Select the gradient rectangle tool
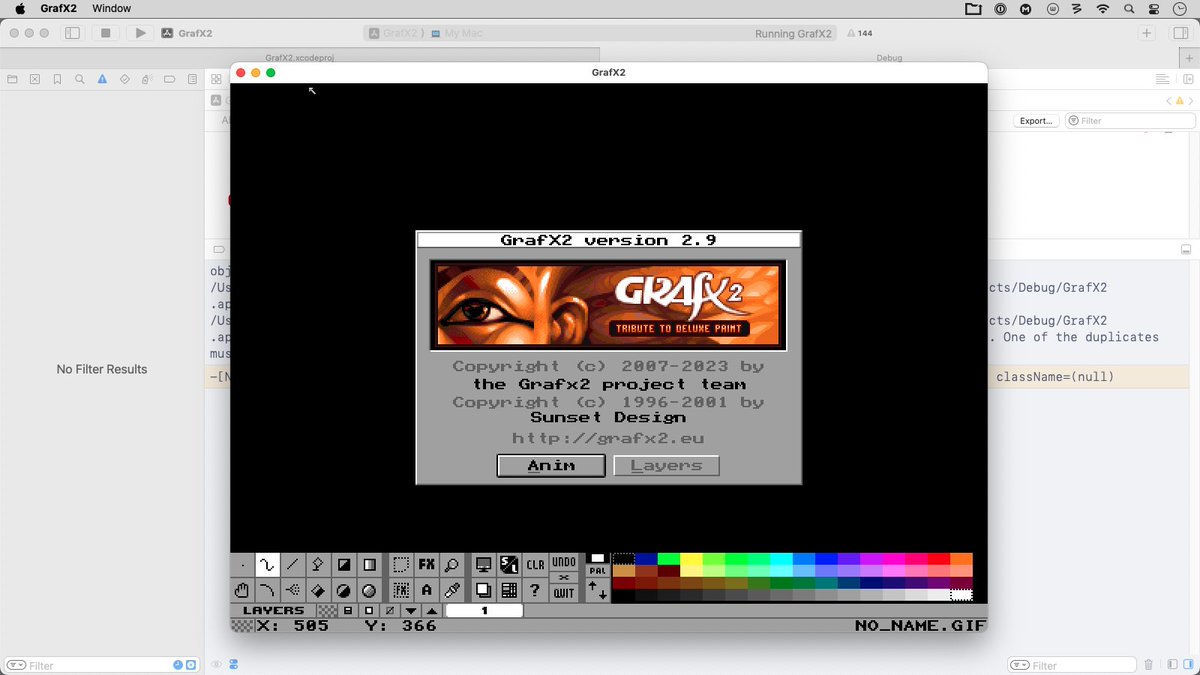The width and height of the screenshot is (1200, 675). [x=369, y=565]
